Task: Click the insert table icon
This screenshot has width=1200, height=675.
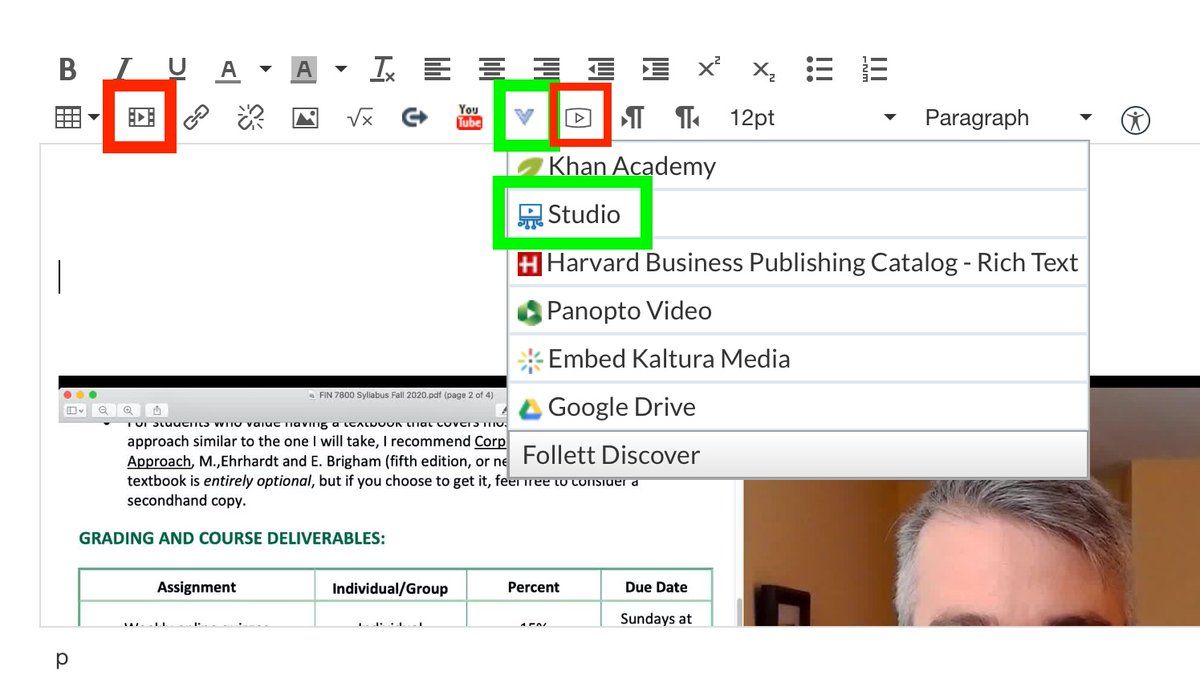Action: (67, 118)
